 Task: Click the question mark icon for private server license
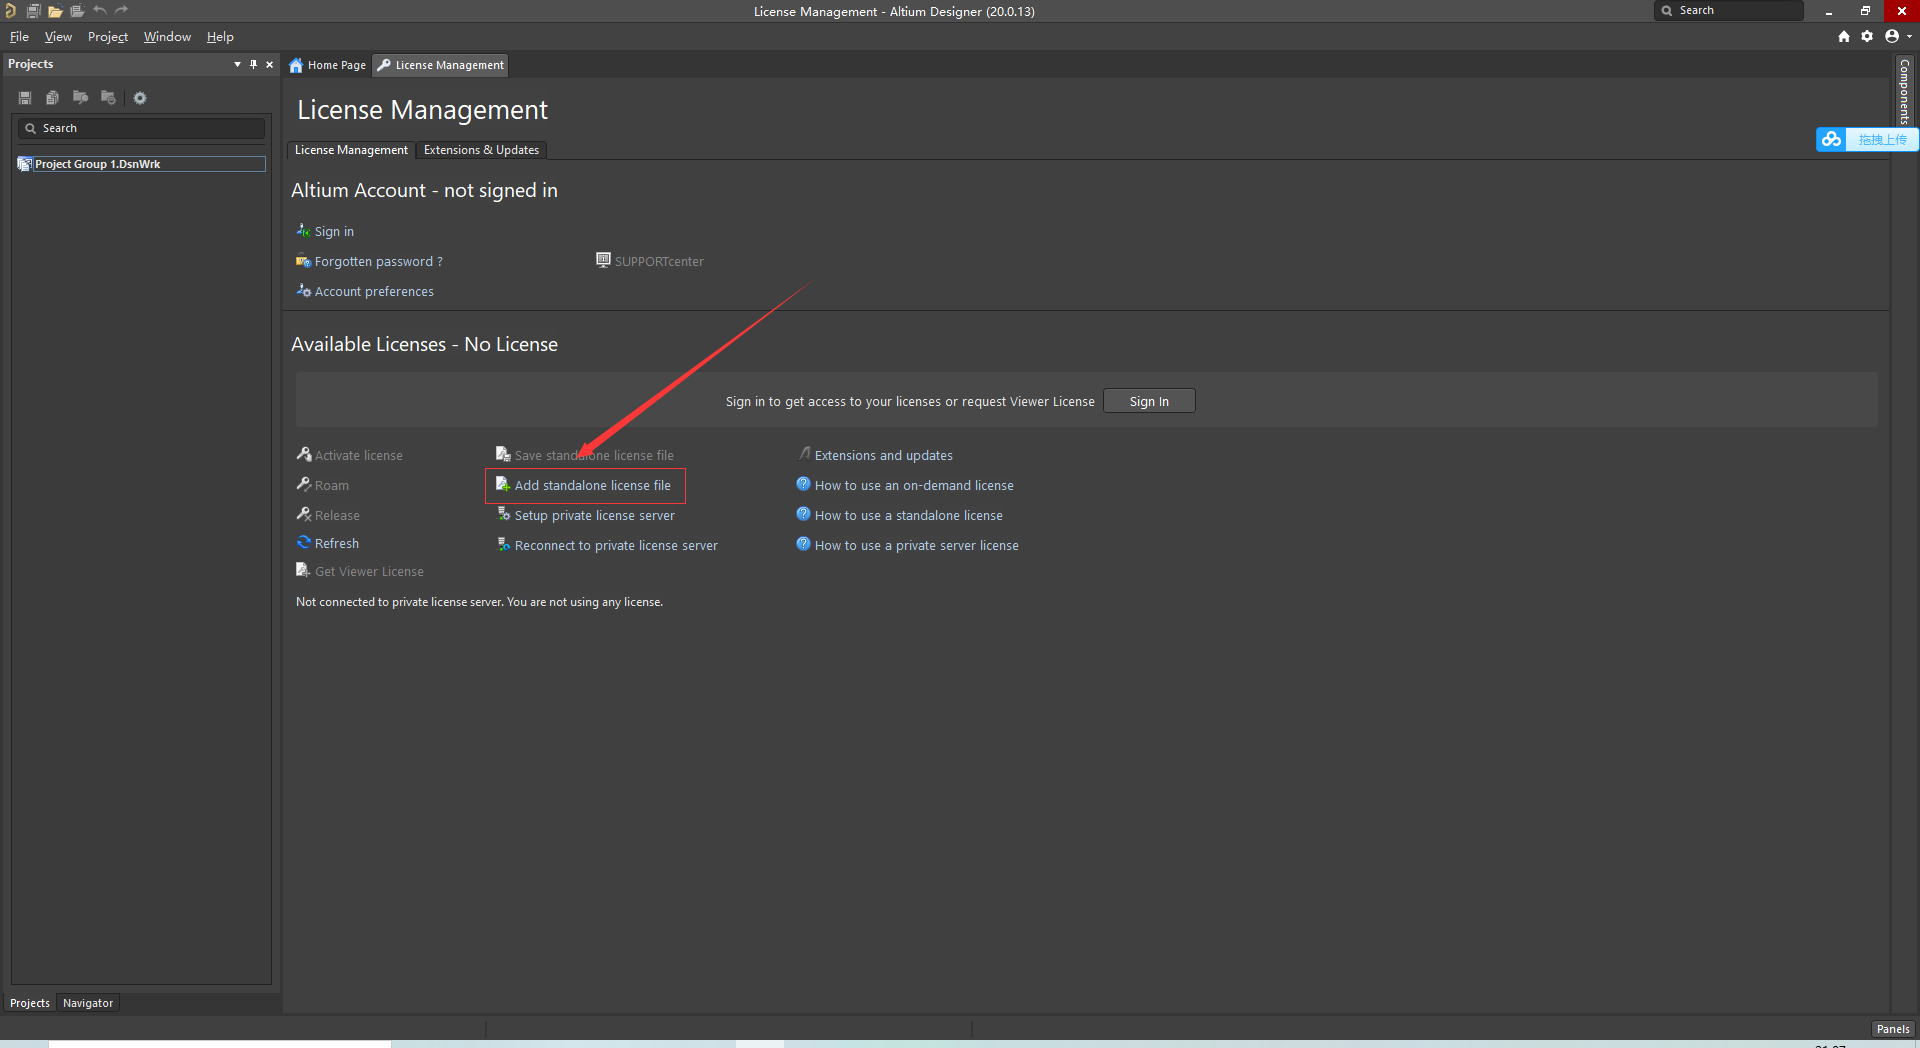[803, 544]
